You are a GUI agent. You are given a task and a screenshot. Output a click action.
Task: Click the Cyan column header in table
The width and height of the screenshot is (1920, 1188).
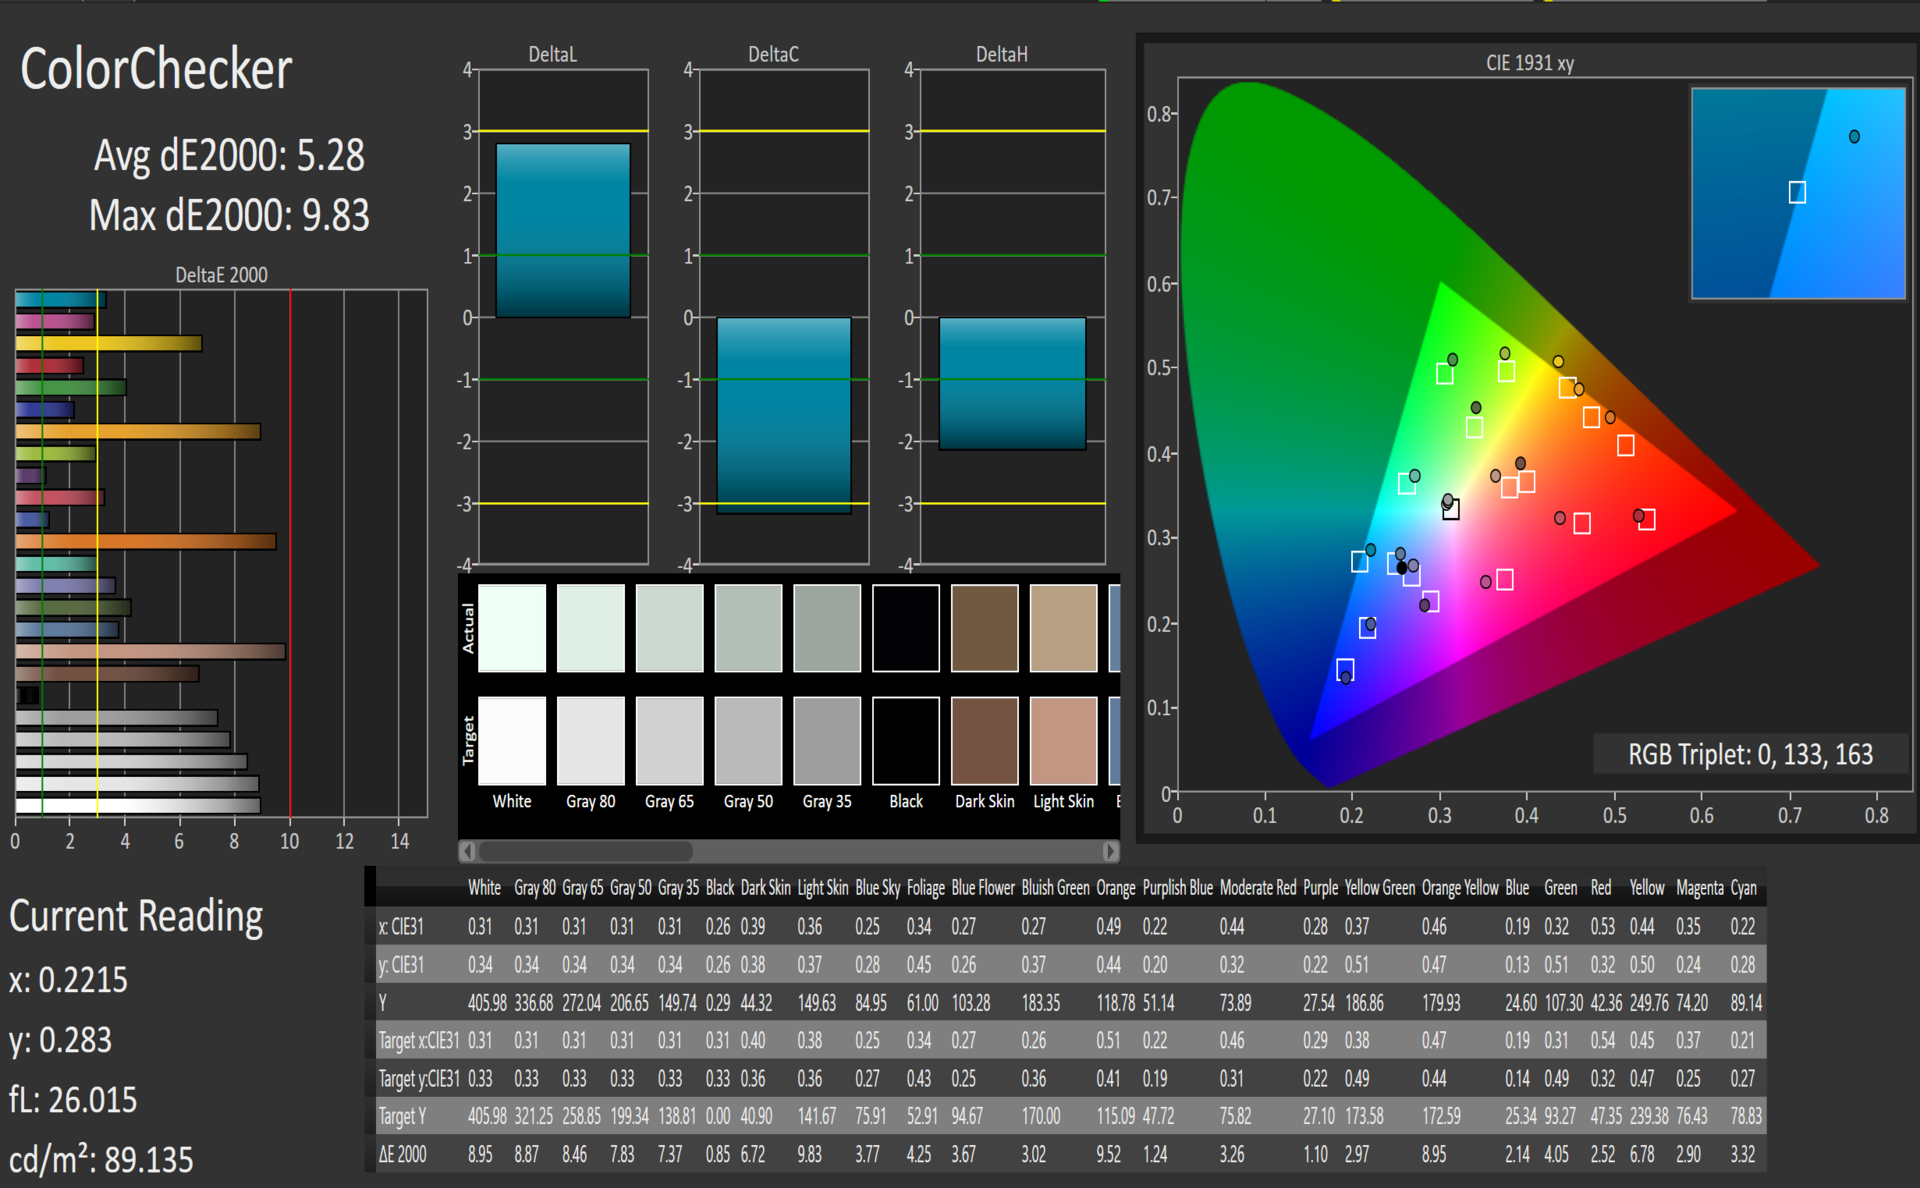[x=1743, y=888]
